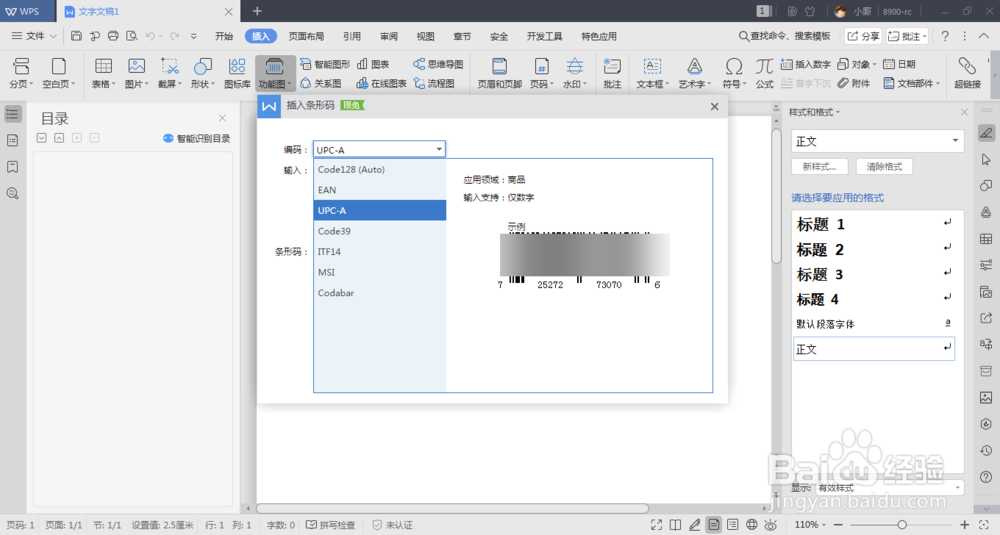
Task: Click the 清除格式 button
Action: 884,167
